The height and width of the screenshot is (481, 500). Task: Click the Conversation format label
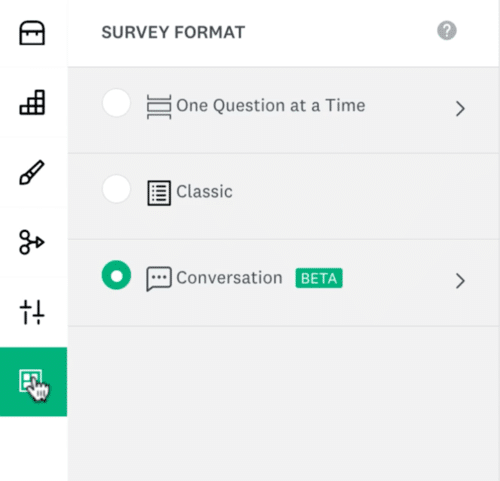(x=229, y=278)
